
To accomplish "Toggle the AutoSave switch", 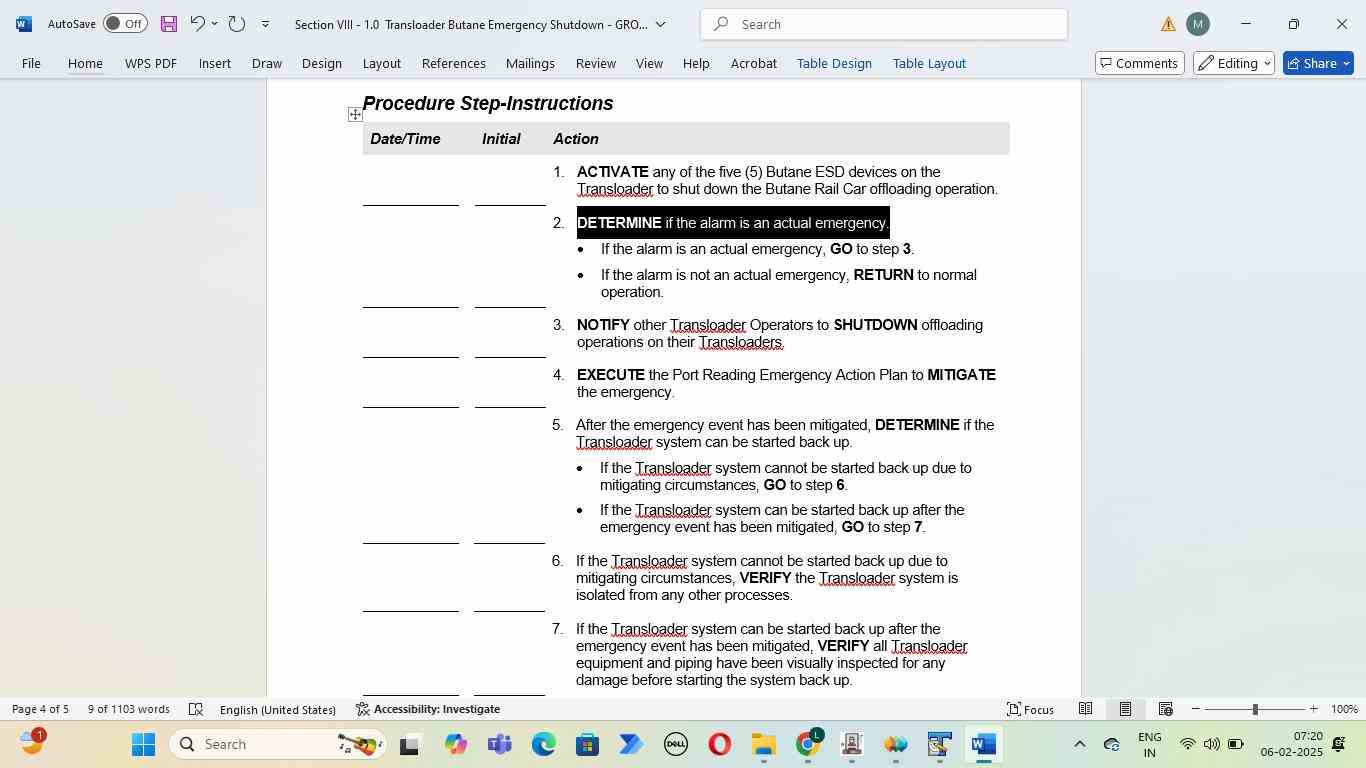I will [x=125, y=23].
